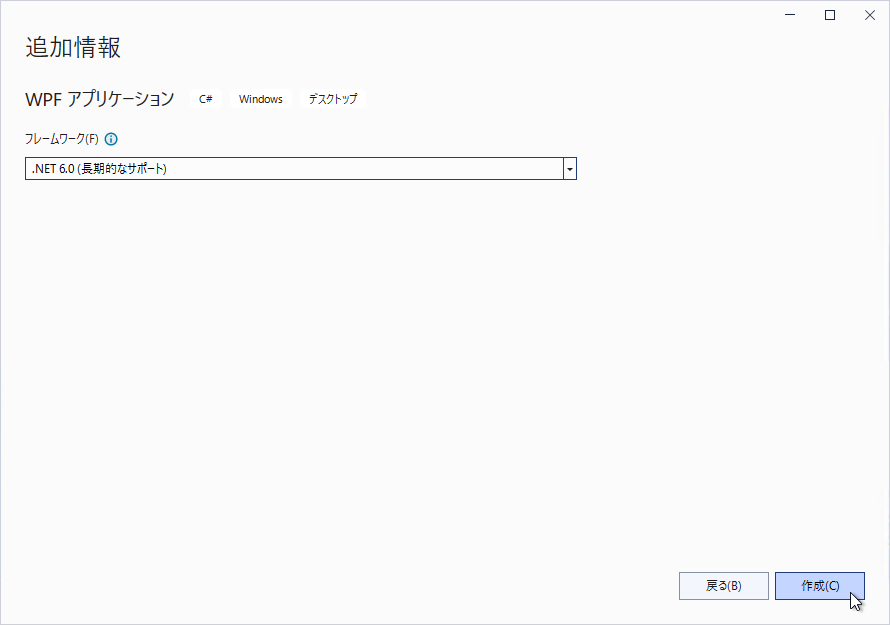Click the WPF アプリケーション heading
Image resolution: width=890 pixels, height=625 pixels.
(100, 99)
